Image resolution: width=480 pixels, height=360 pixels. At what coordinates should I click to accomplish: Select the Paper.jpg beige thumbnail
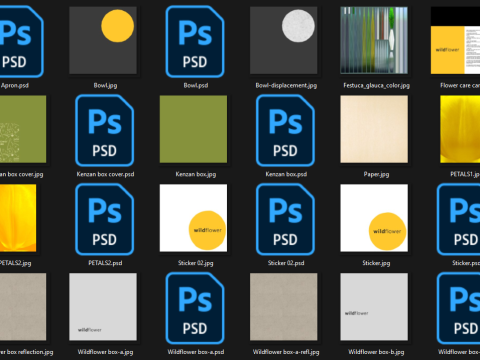point(374,129)
